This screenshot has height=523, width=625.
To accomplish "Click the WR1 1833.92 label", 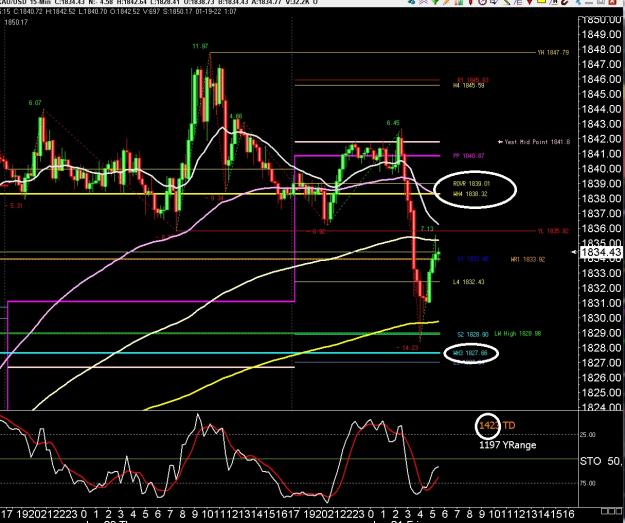I will 528,260.
